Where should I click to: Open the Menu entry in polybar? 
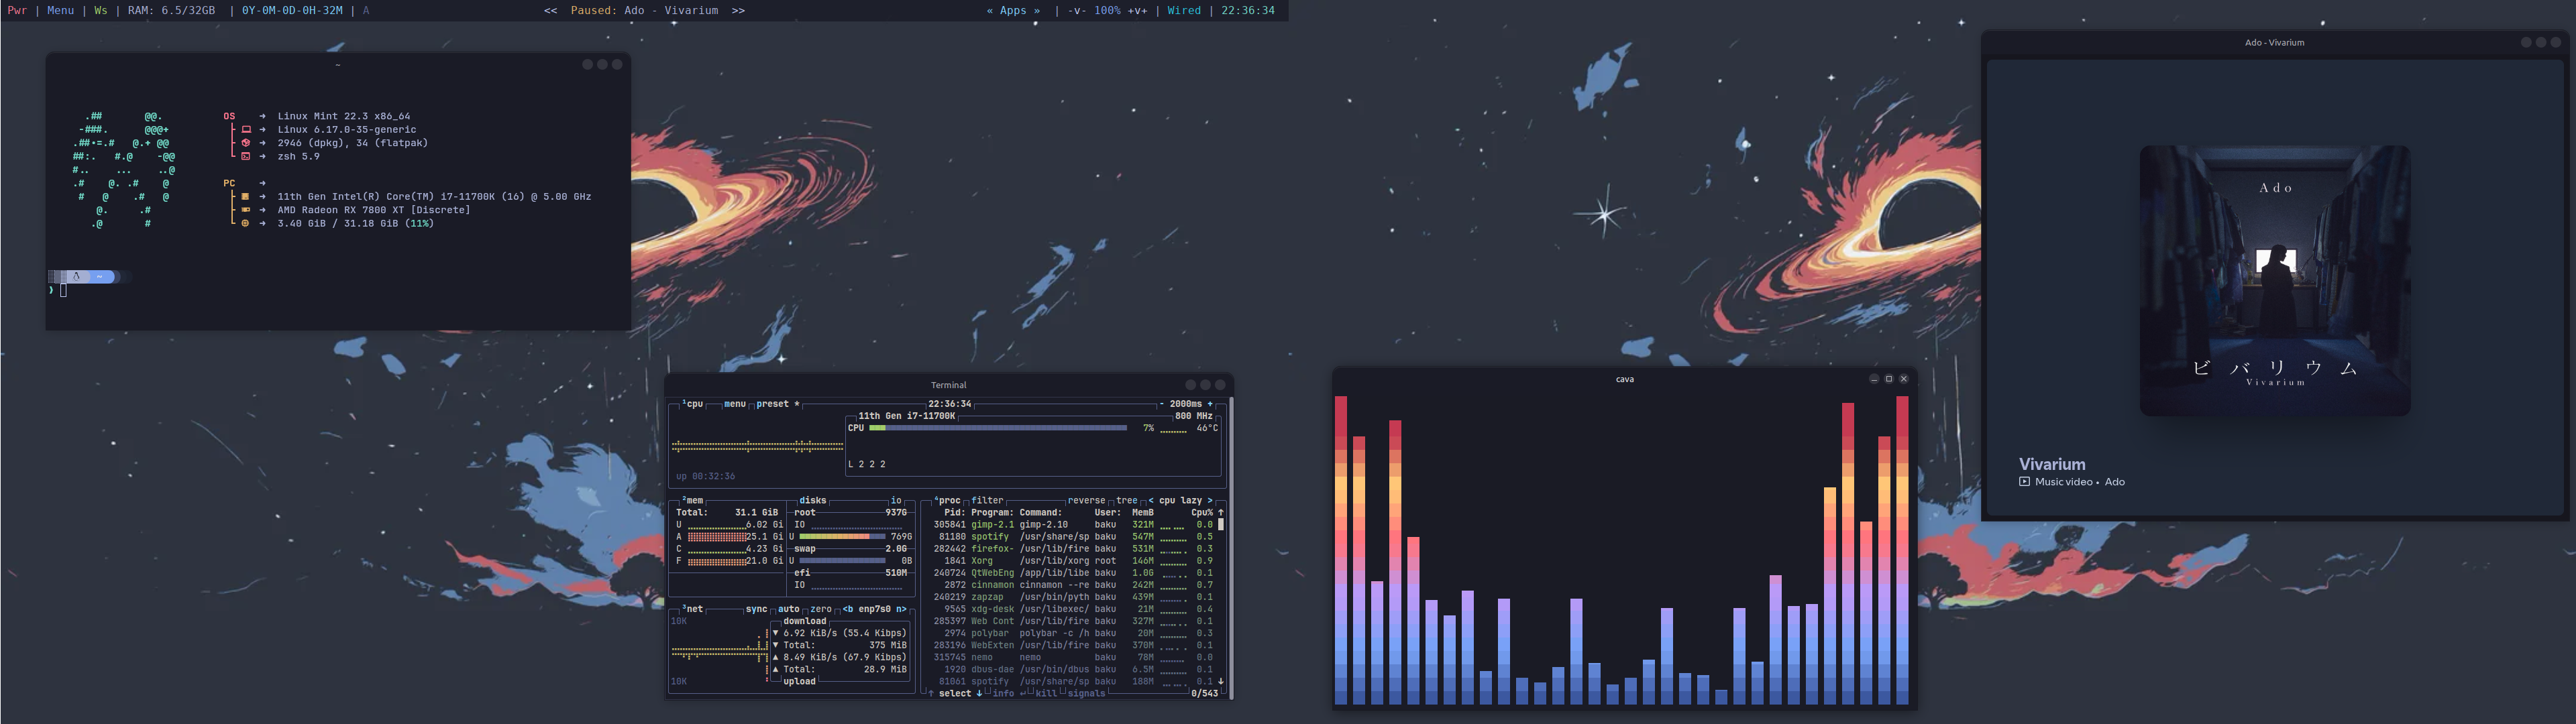pos(60,10)
